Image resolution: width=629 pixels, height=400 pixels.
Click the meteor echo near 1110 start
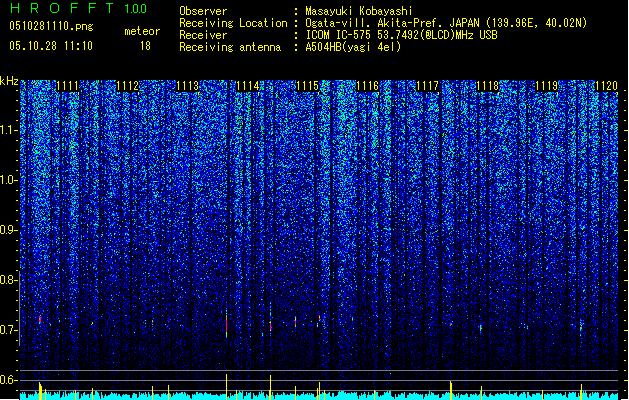click(40, 320)
